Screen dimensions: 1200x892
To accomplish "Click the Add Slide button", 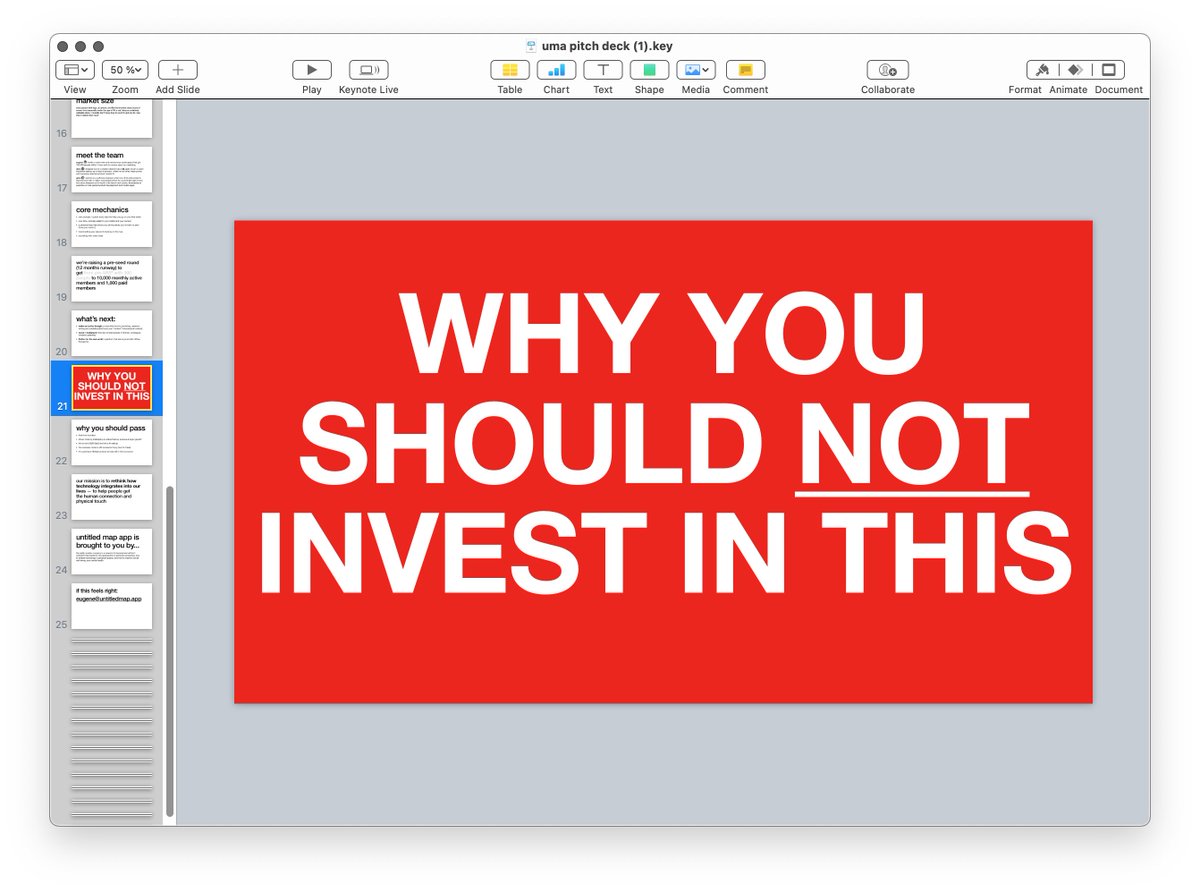I will (x=178, y=70).
